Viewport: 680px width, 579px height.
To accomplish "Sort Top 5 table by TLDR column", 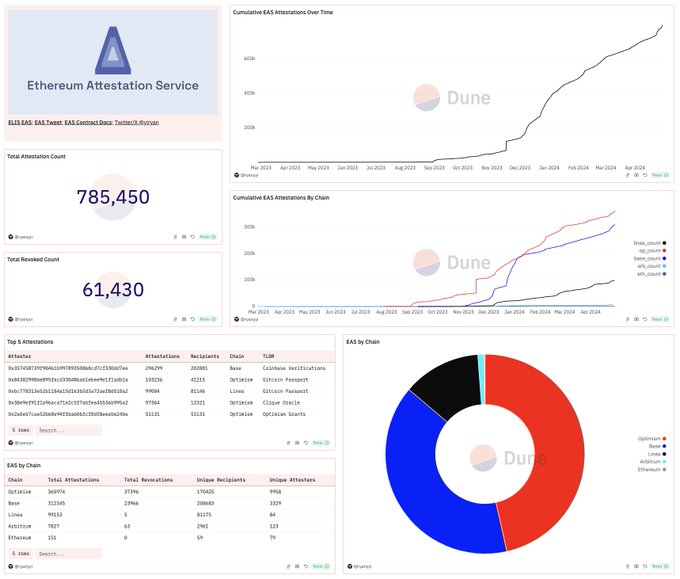I will [268, 356].
